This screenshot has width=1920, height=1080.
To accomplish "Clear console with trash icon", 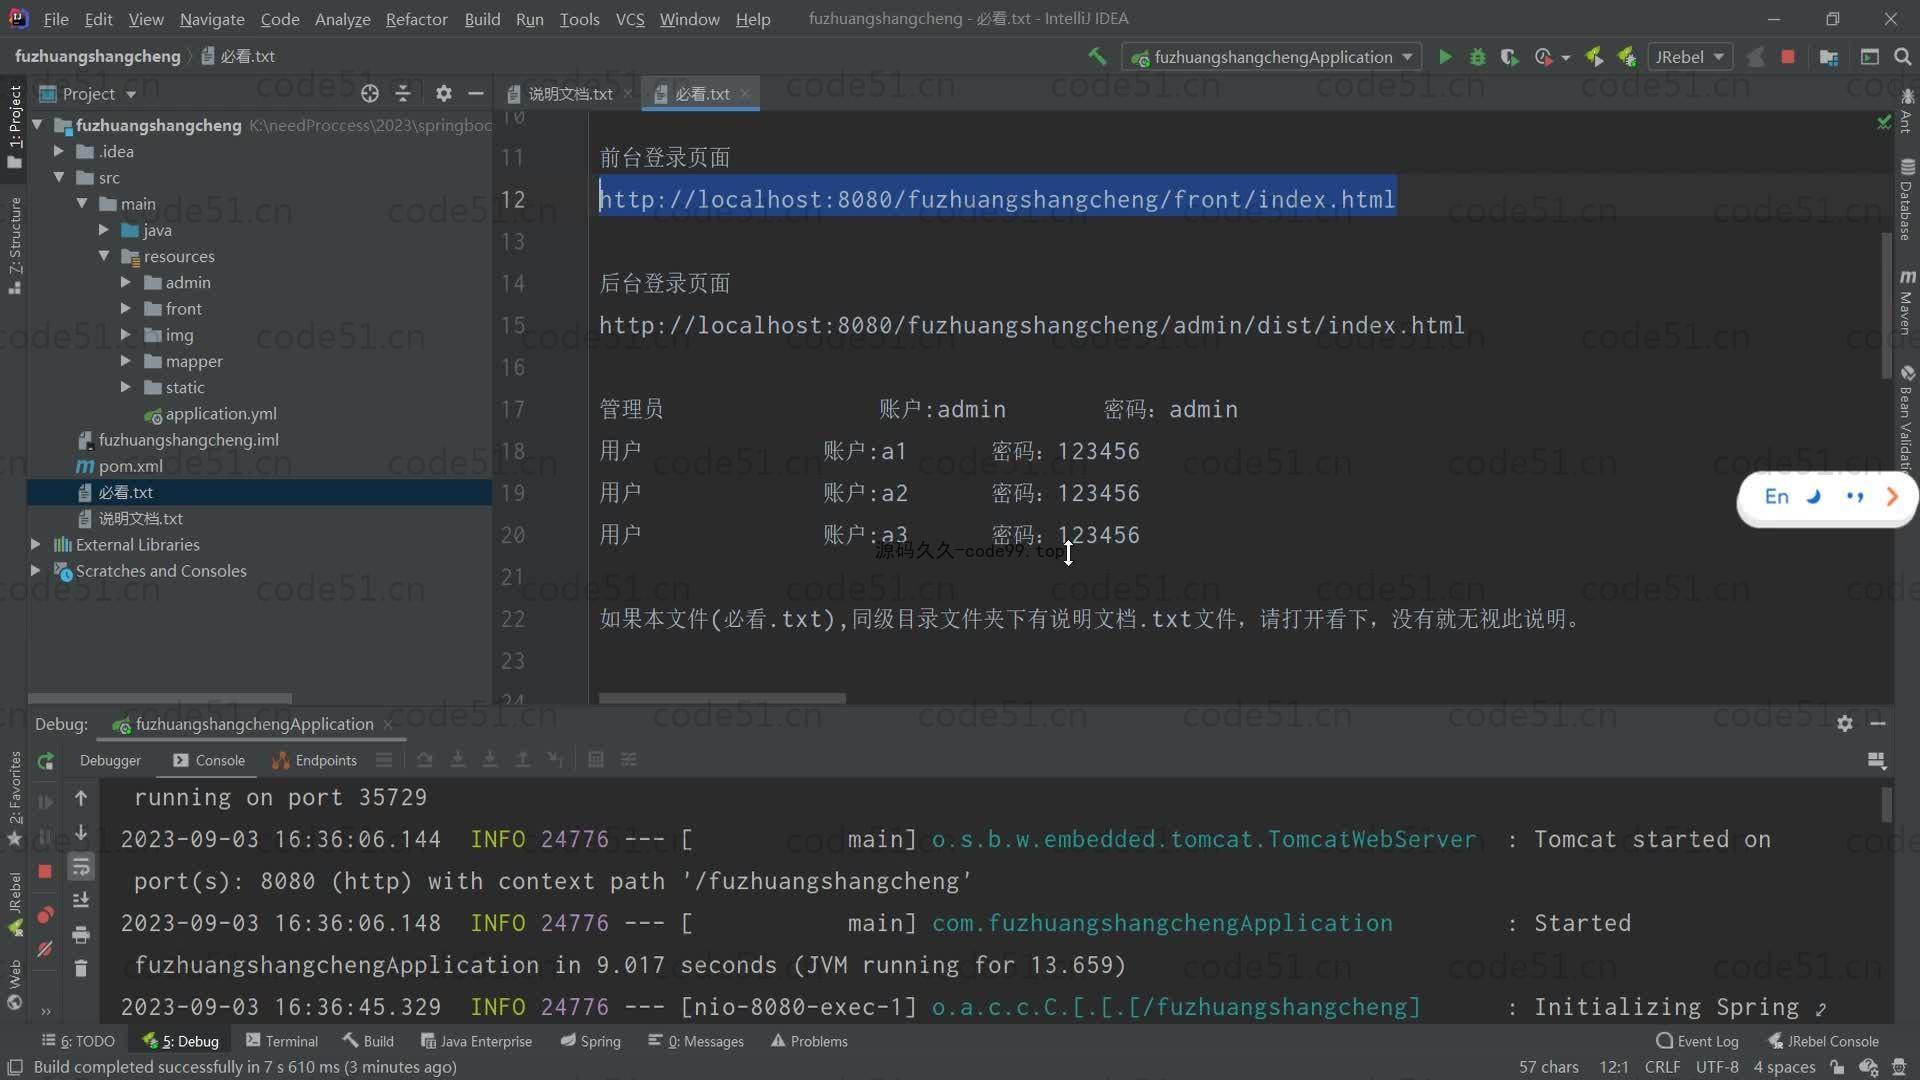I will point(81,968).
